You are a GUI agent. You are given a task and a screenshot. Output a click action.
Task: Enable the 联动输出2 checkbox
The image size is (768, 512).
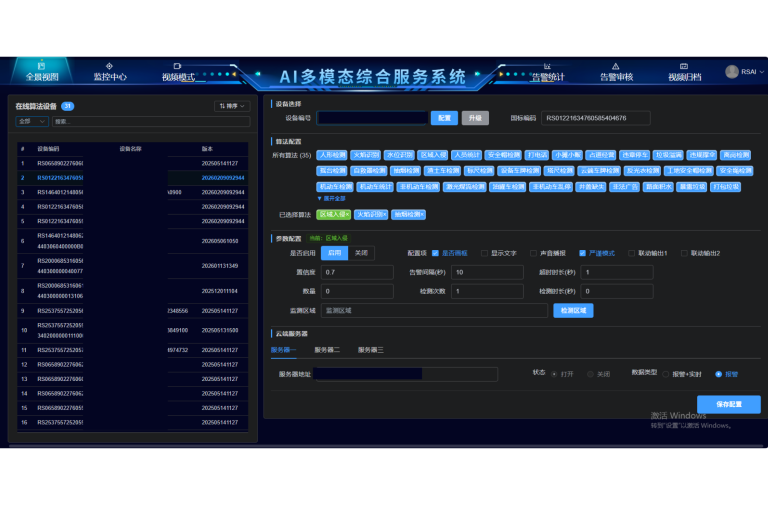[684, 253]
